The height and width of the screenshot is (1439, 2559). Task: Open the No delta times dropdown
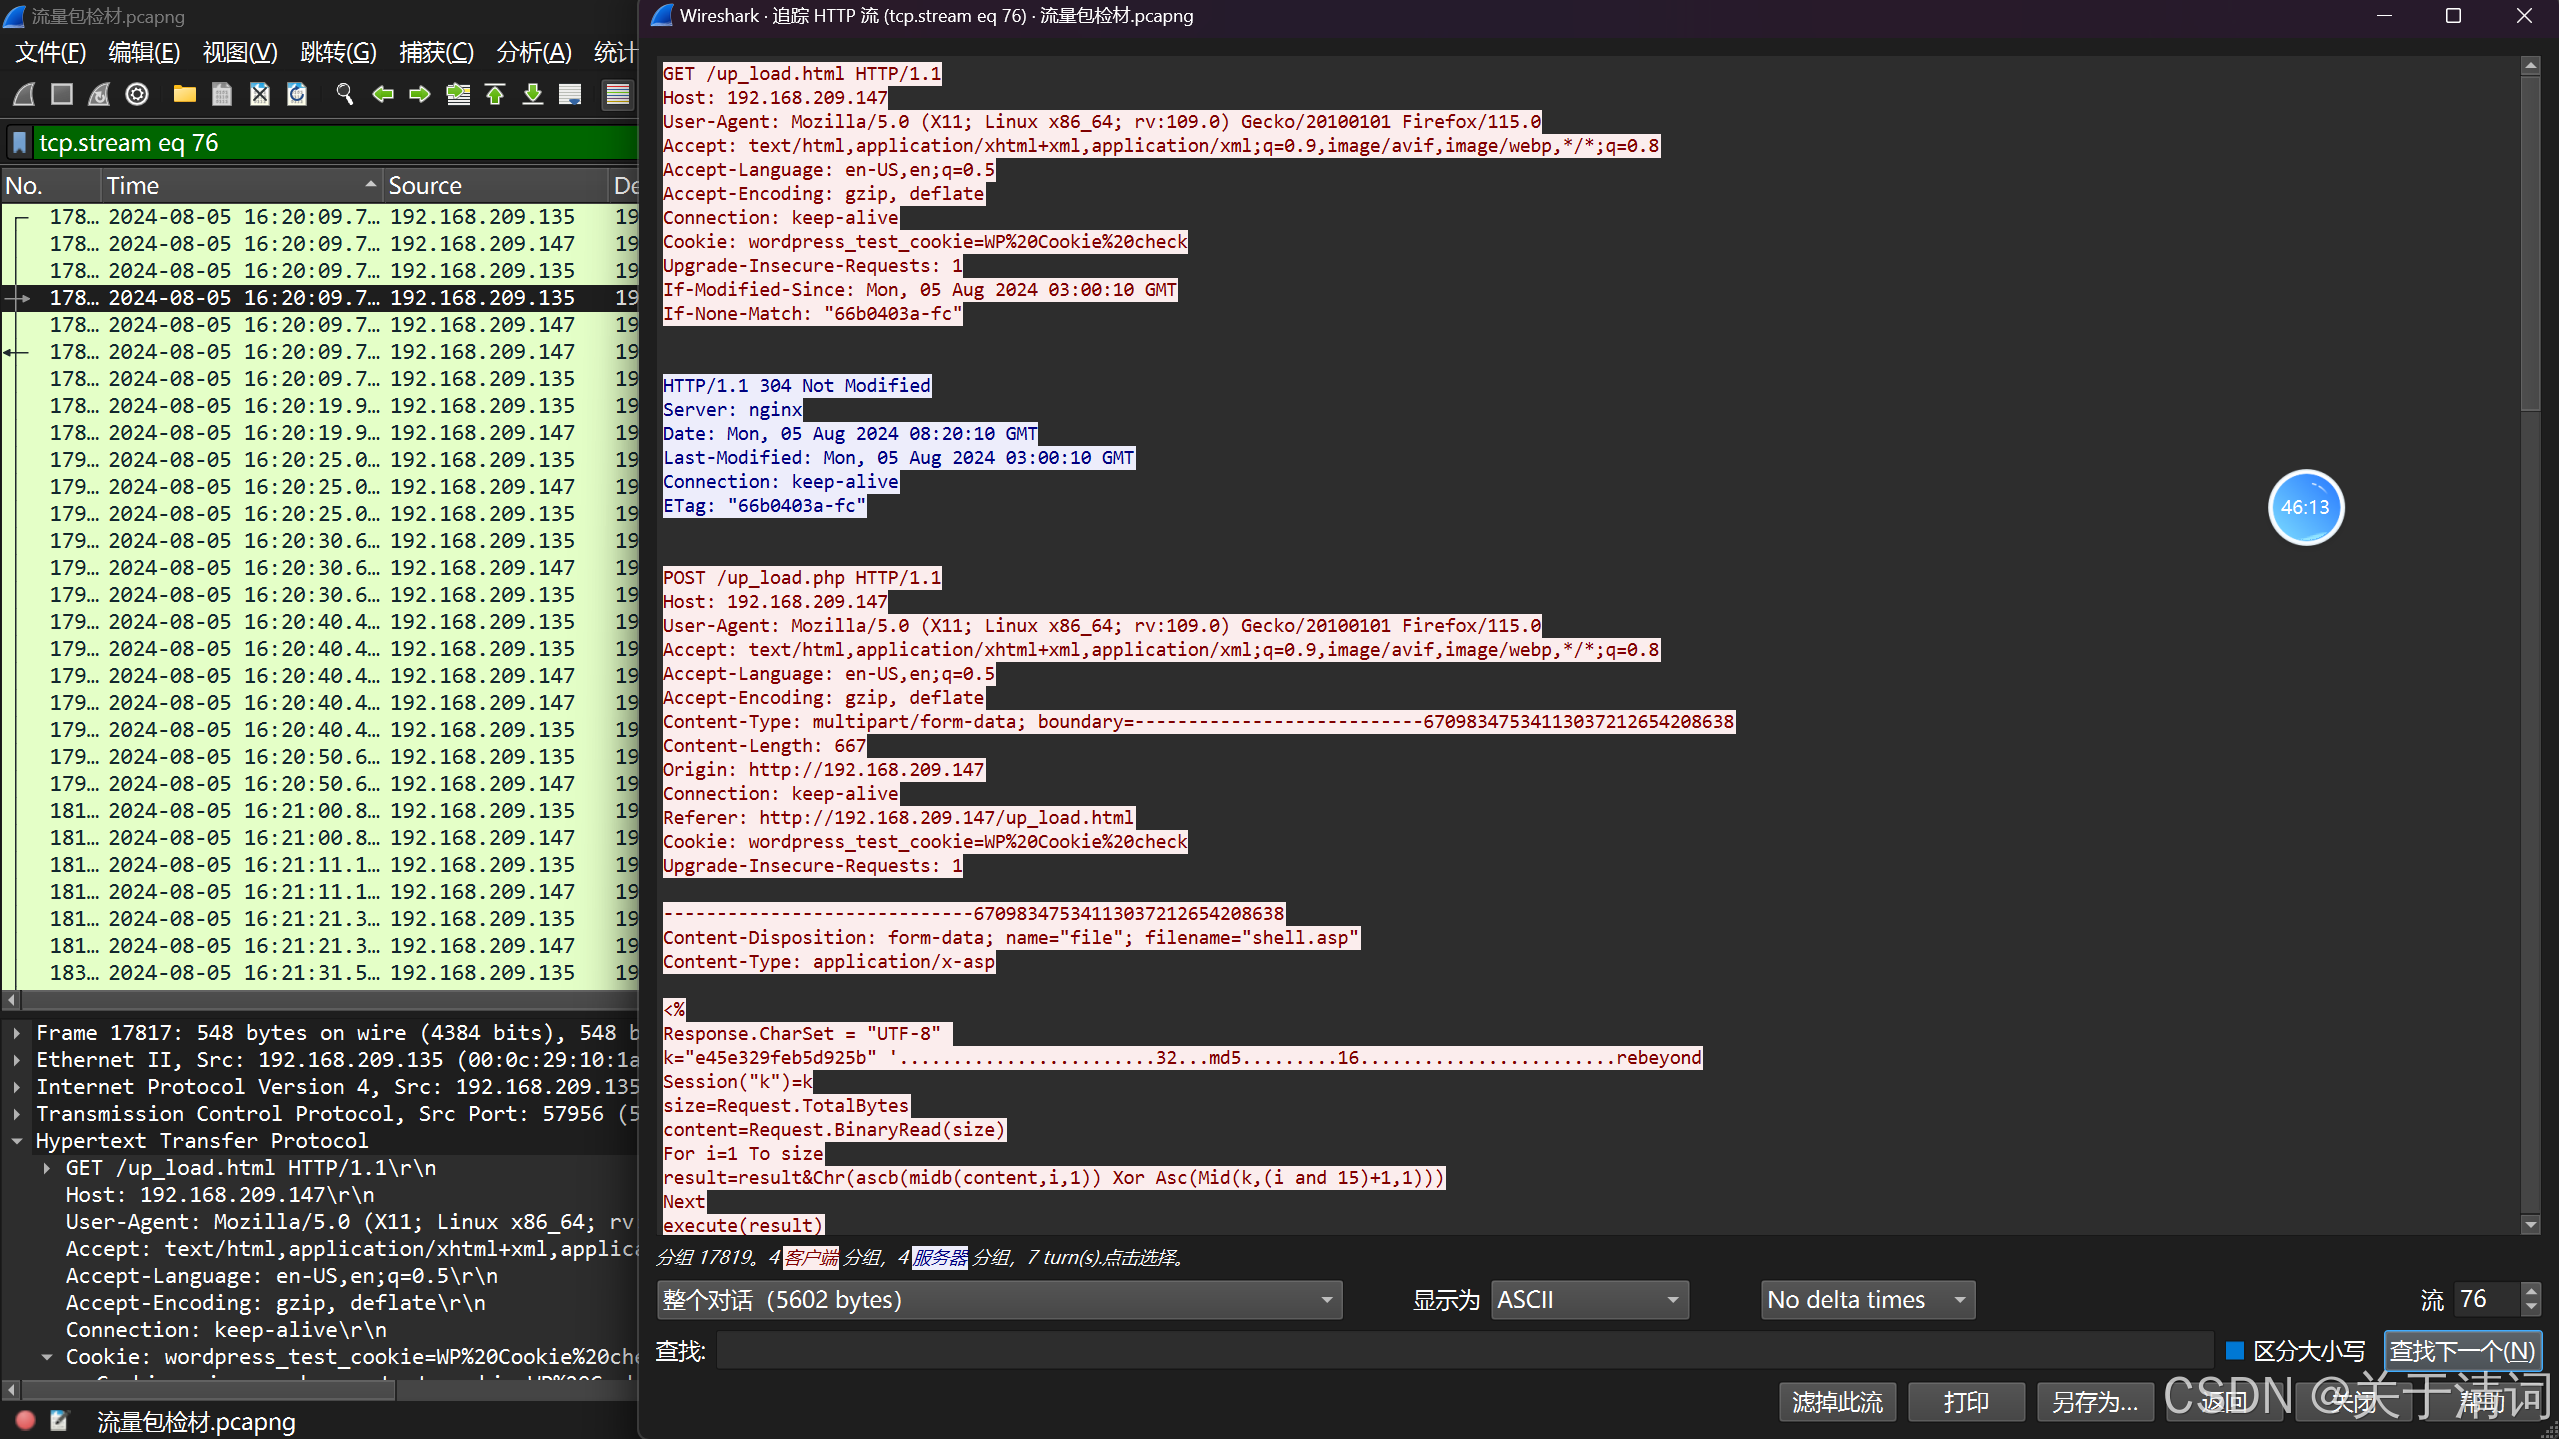click(1866, 1300)
